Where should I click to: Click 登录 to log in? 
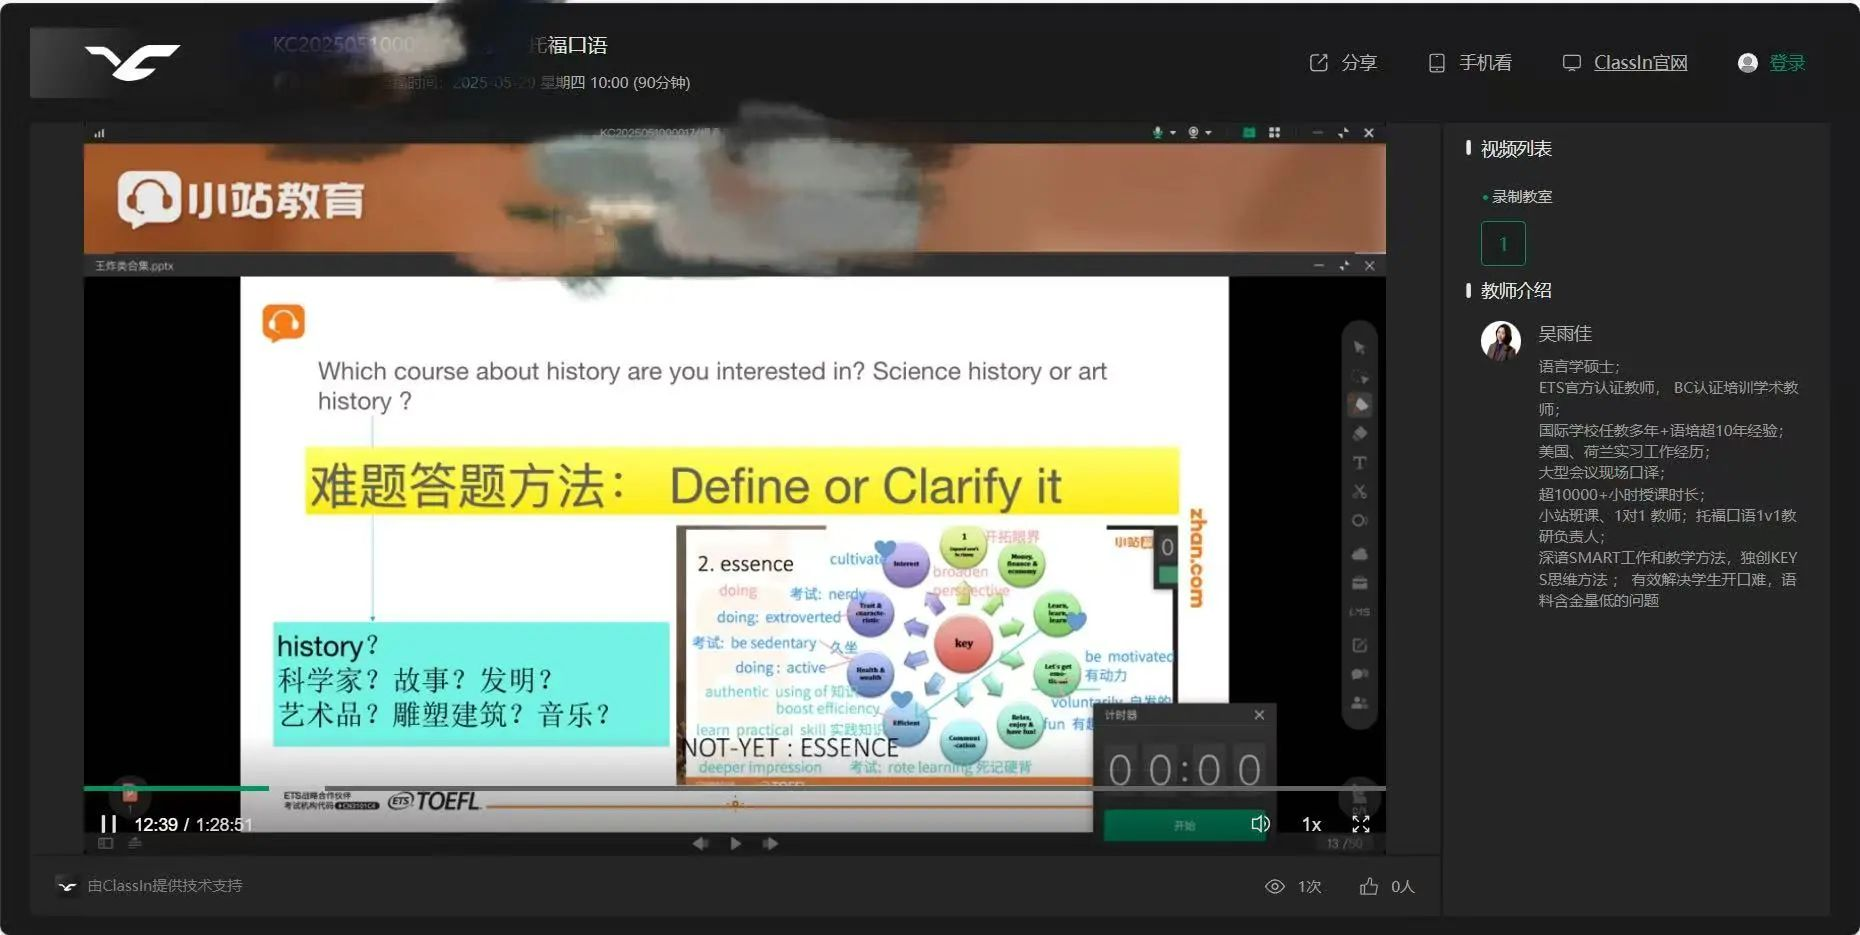(1786, 63)
